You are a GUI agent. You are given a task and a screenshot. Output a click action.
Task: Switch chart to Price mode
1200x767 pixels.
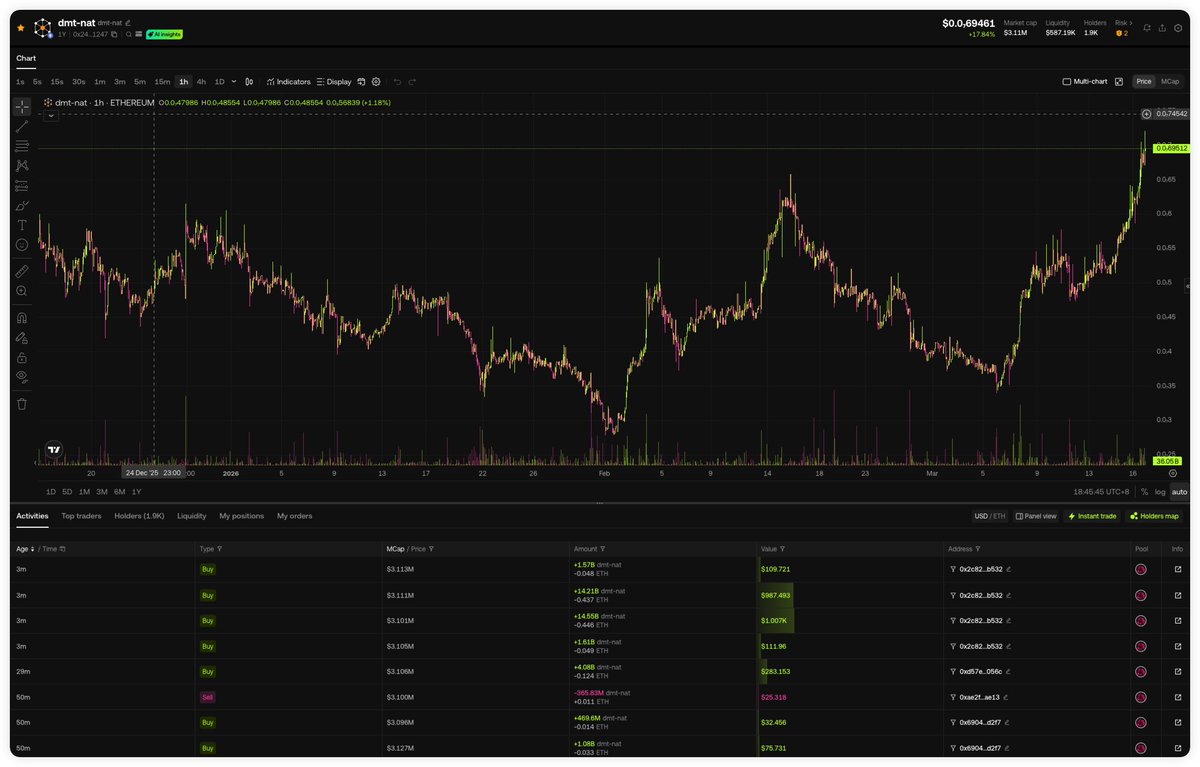1144,82
